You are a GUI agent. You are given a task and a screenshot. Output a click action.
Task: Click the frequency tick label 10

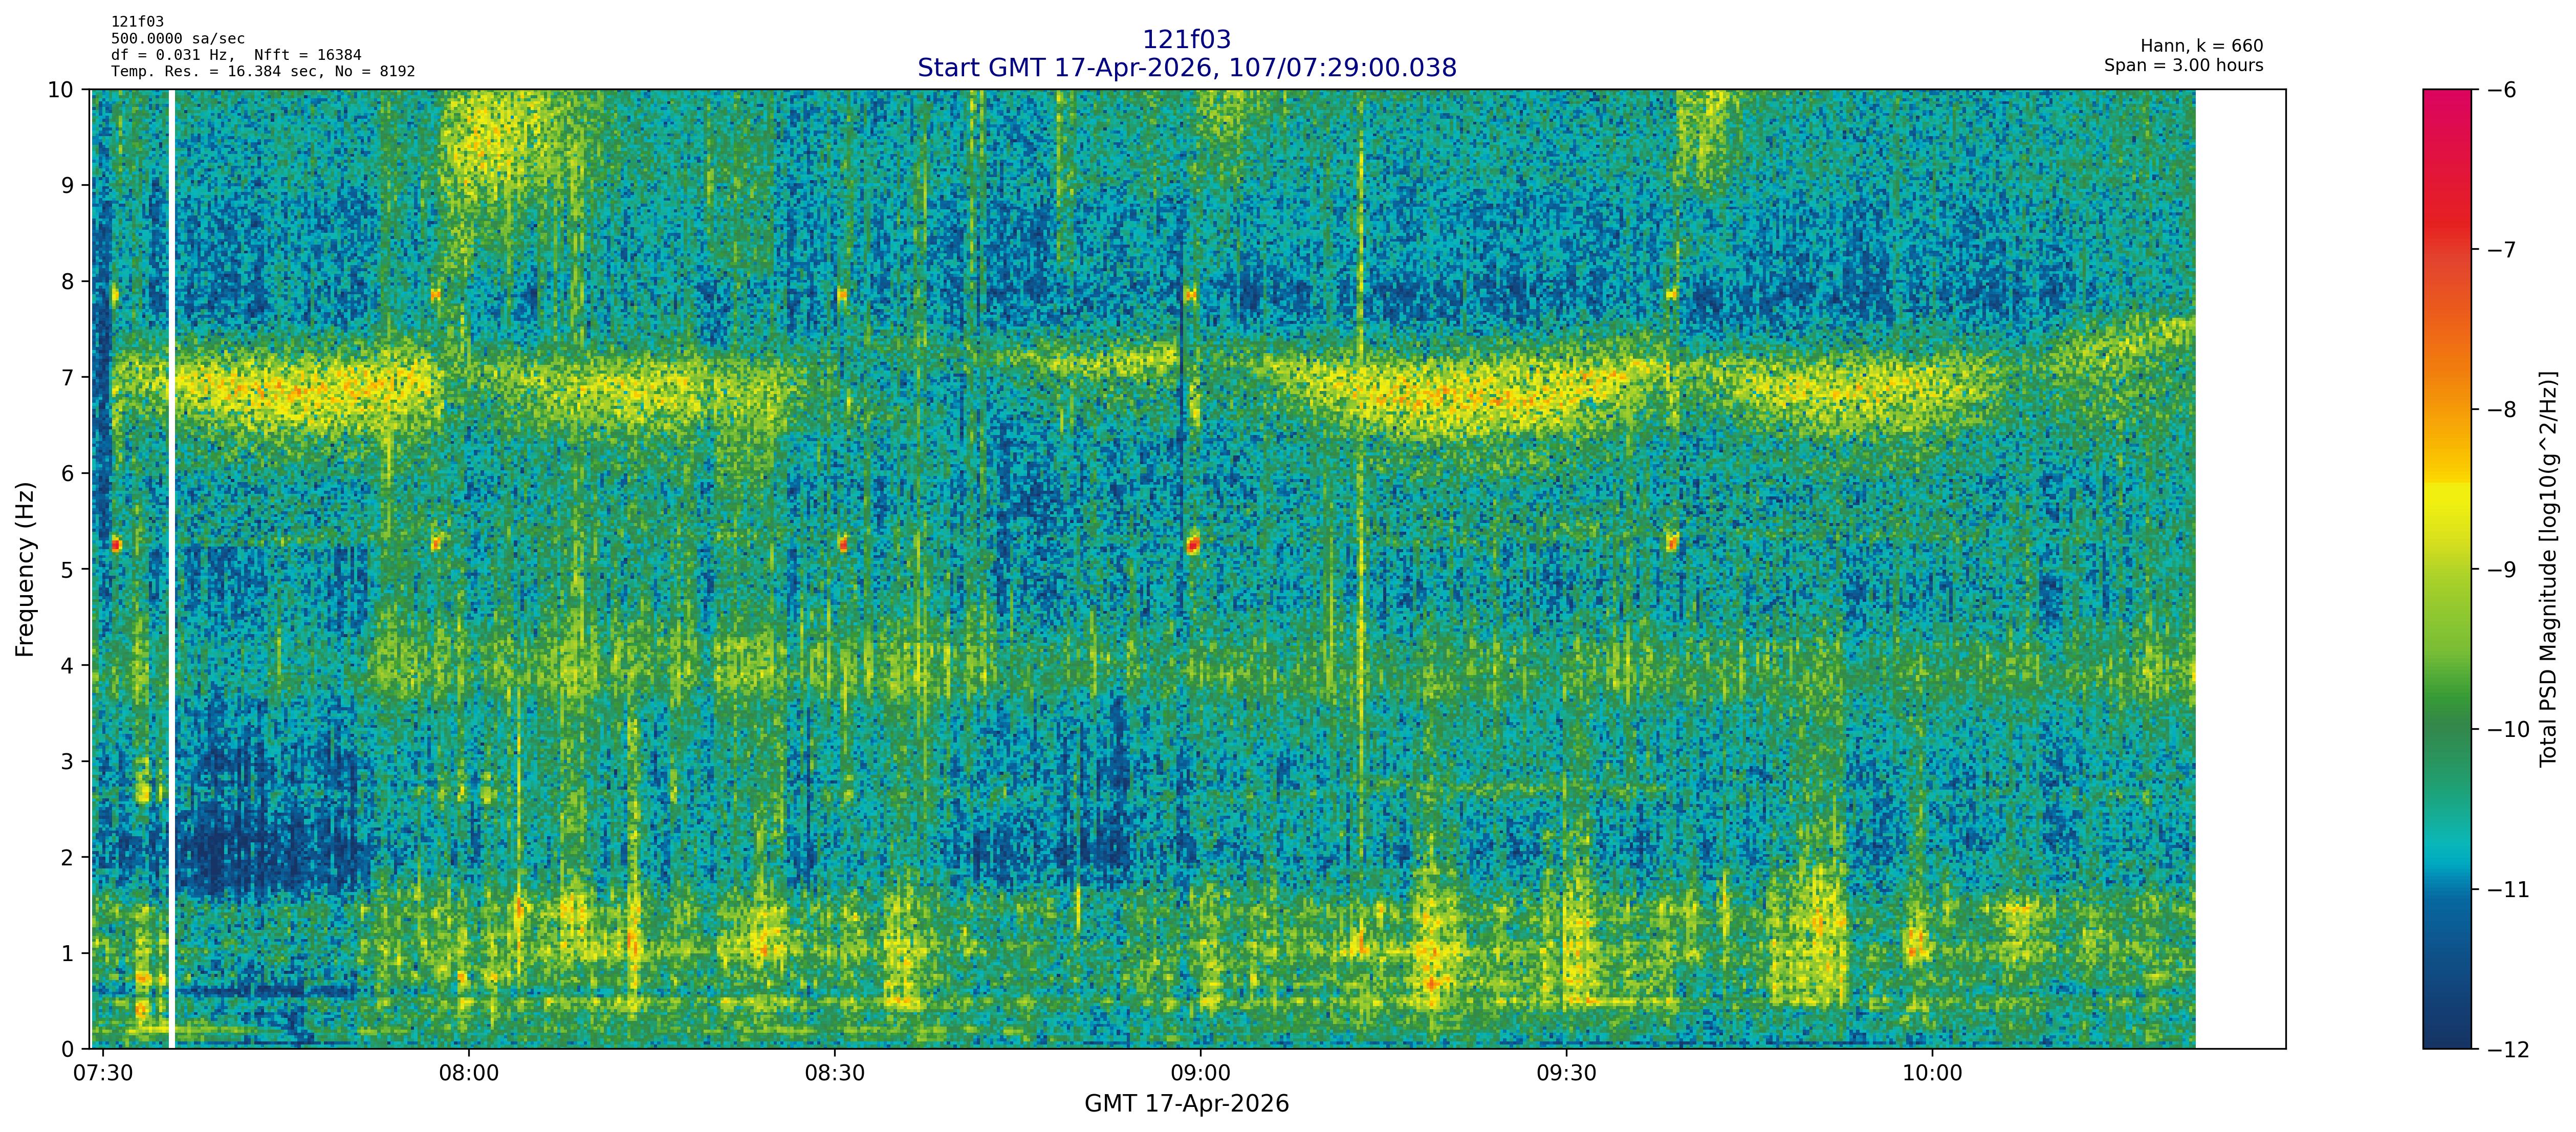click(x=60, y=90)
